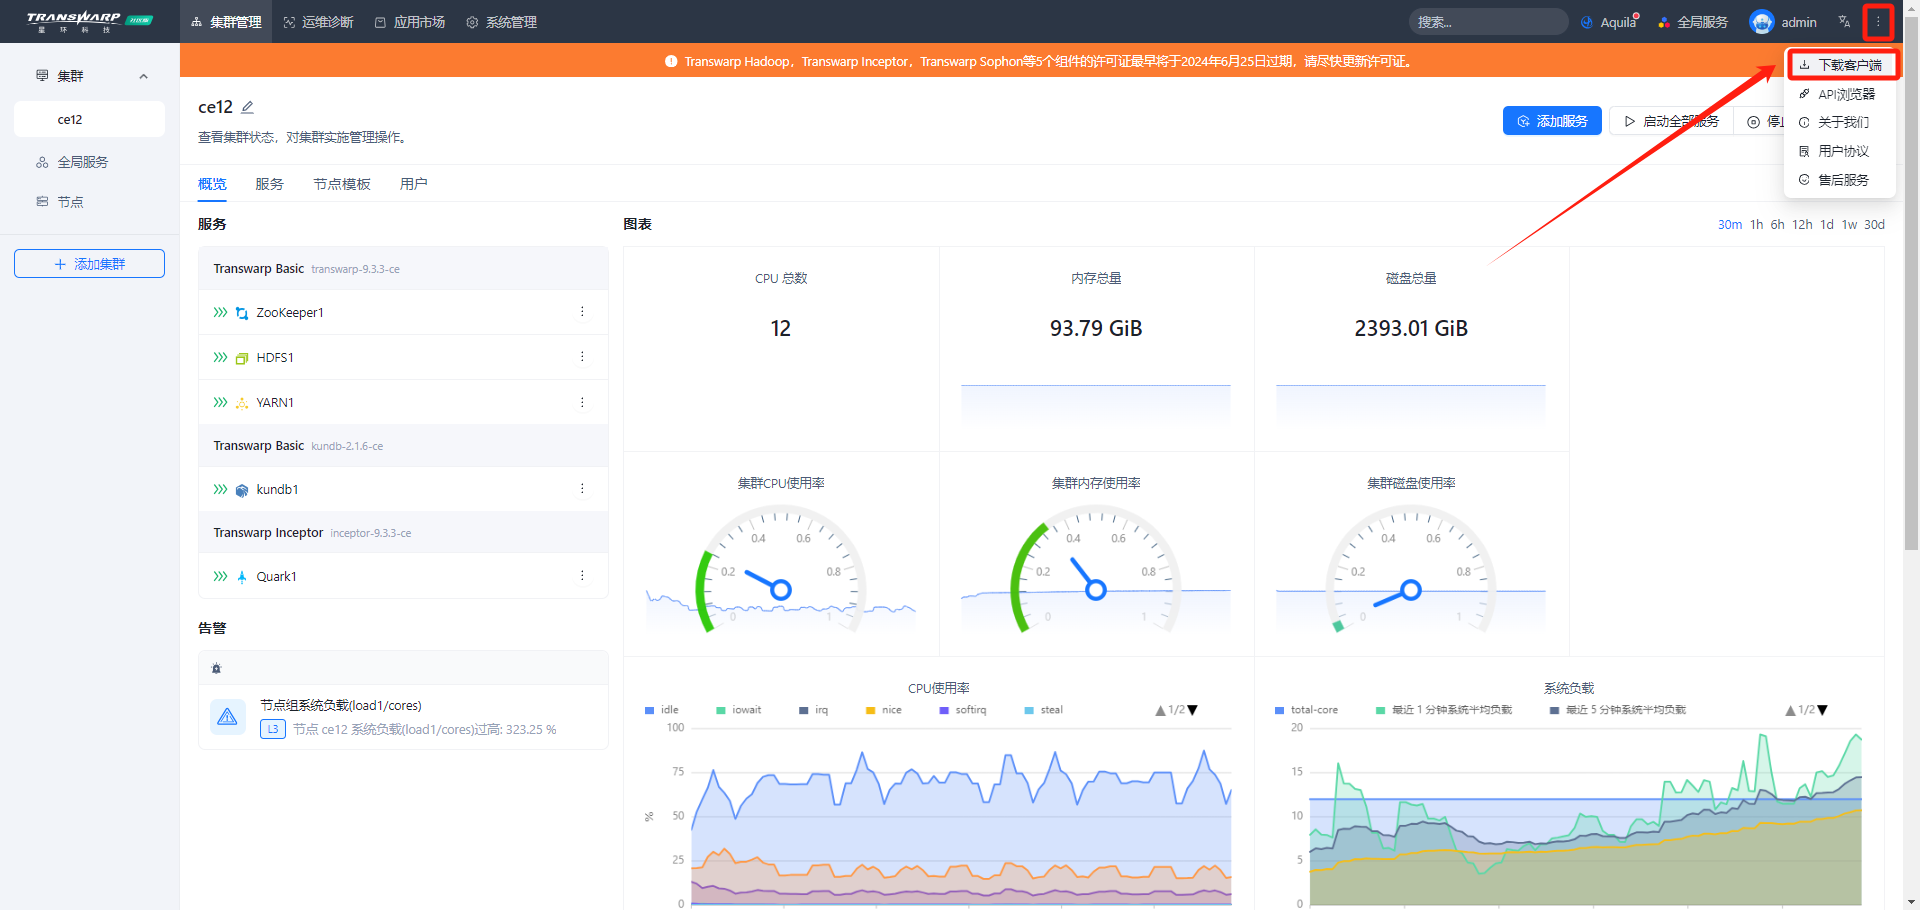Image resolution: width=1920 pixels, height=910 pixels.
Task: Set chart range to 12h
Action: pyautogui.click(x=1802, y=225)
